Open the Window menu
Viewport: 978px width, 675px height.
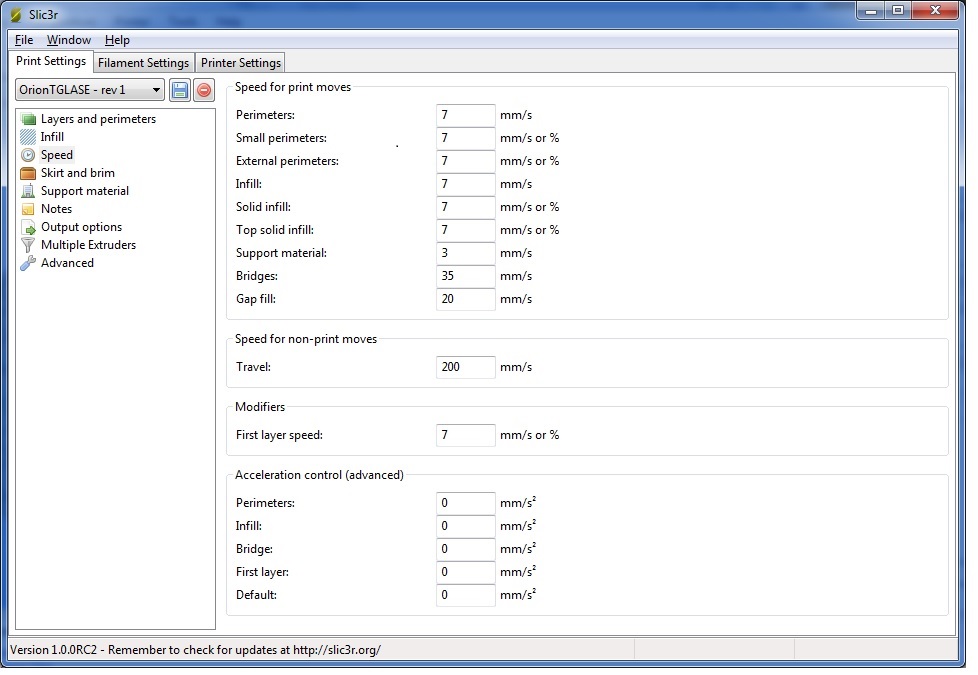[x=69, y=40]
